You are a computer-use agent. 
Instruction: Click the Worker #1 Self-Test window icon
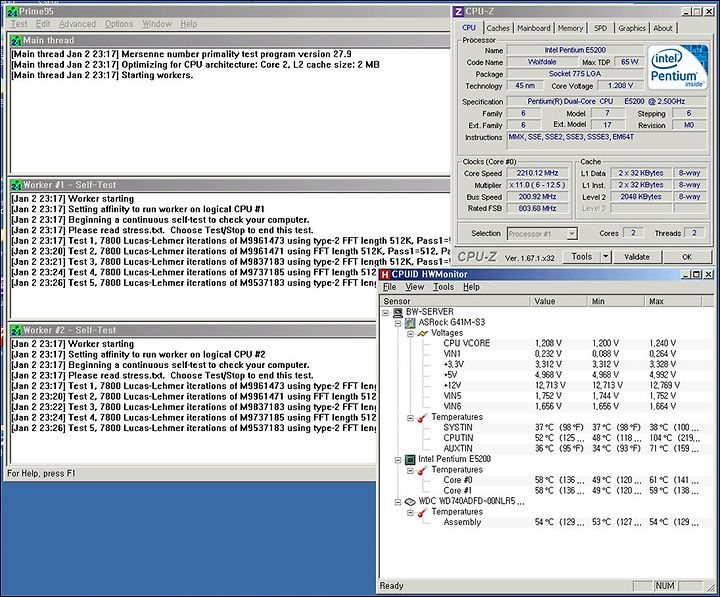(17, 185)
